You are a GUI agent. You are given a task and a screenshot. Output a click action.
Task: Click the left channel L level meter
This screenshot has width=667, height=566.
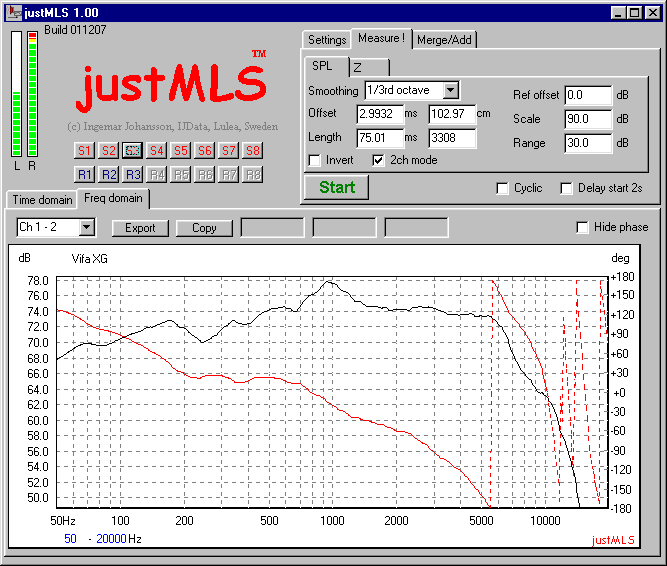pyautogui.click(x=17, y=94)
